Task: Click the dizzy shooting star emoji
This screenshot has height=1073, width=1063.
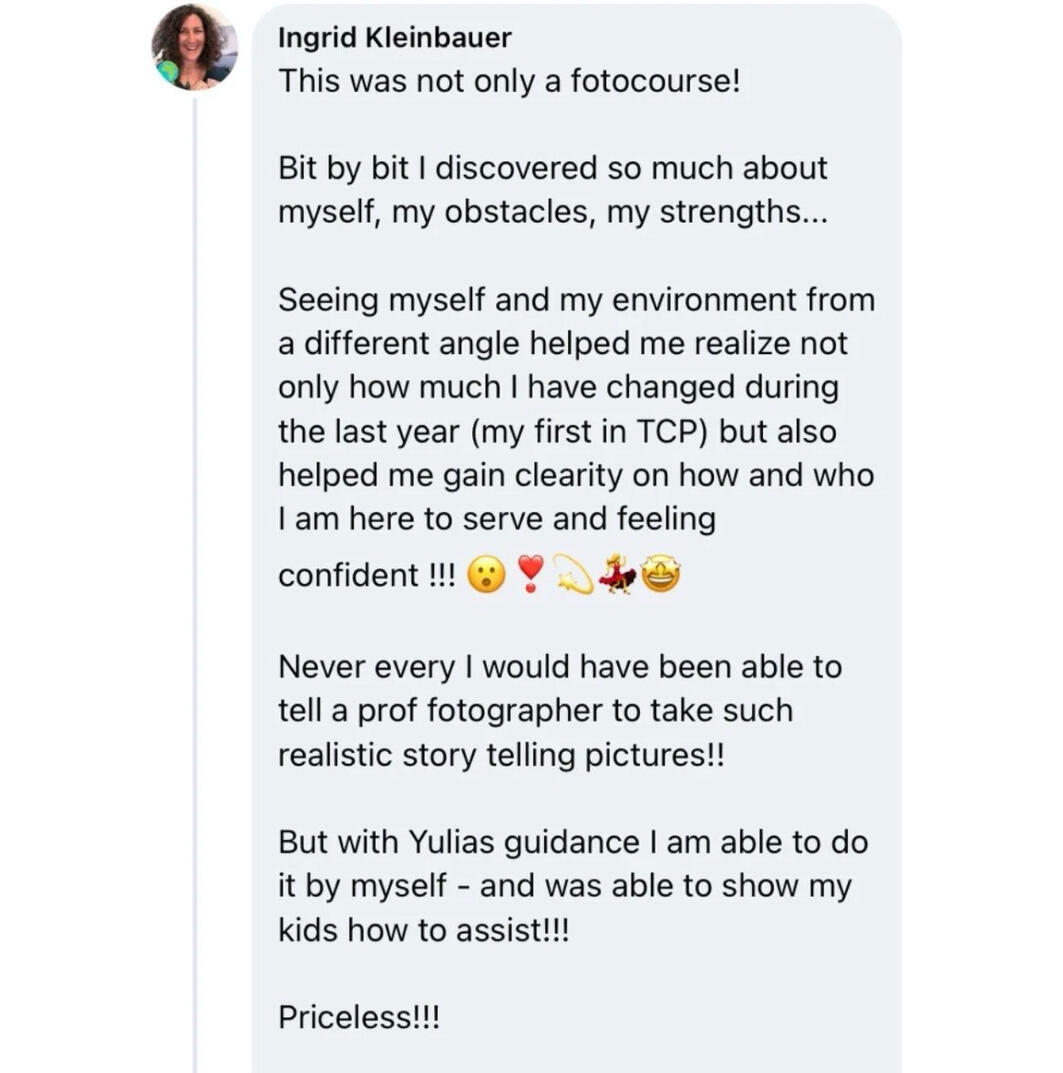Action: click(572, 573)
